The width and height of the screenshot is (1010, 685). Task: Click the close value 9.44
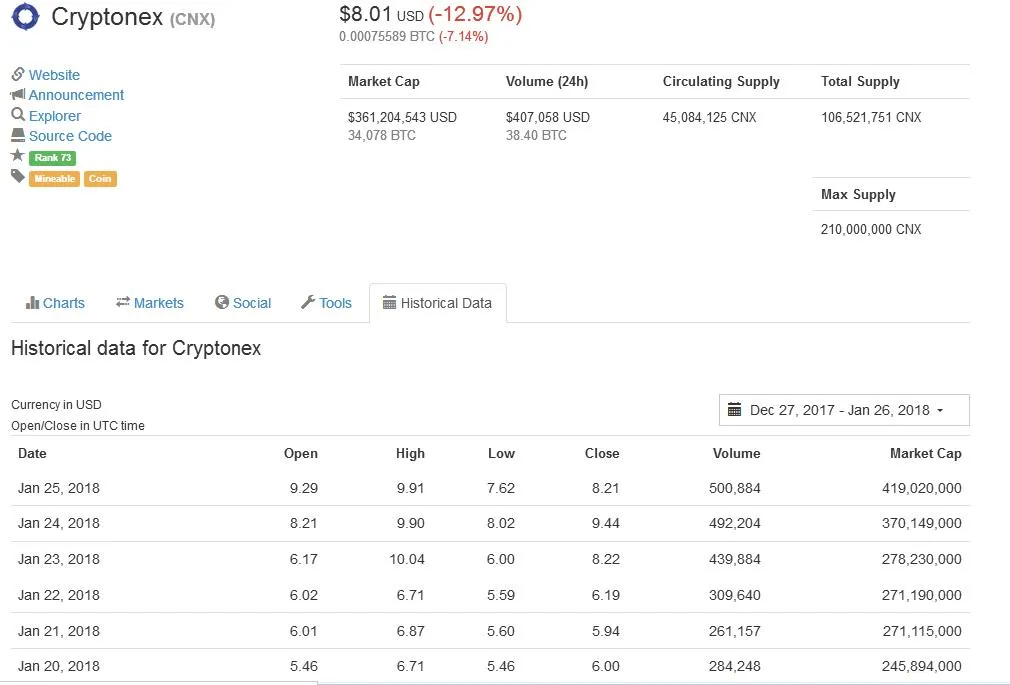(605, 523)
